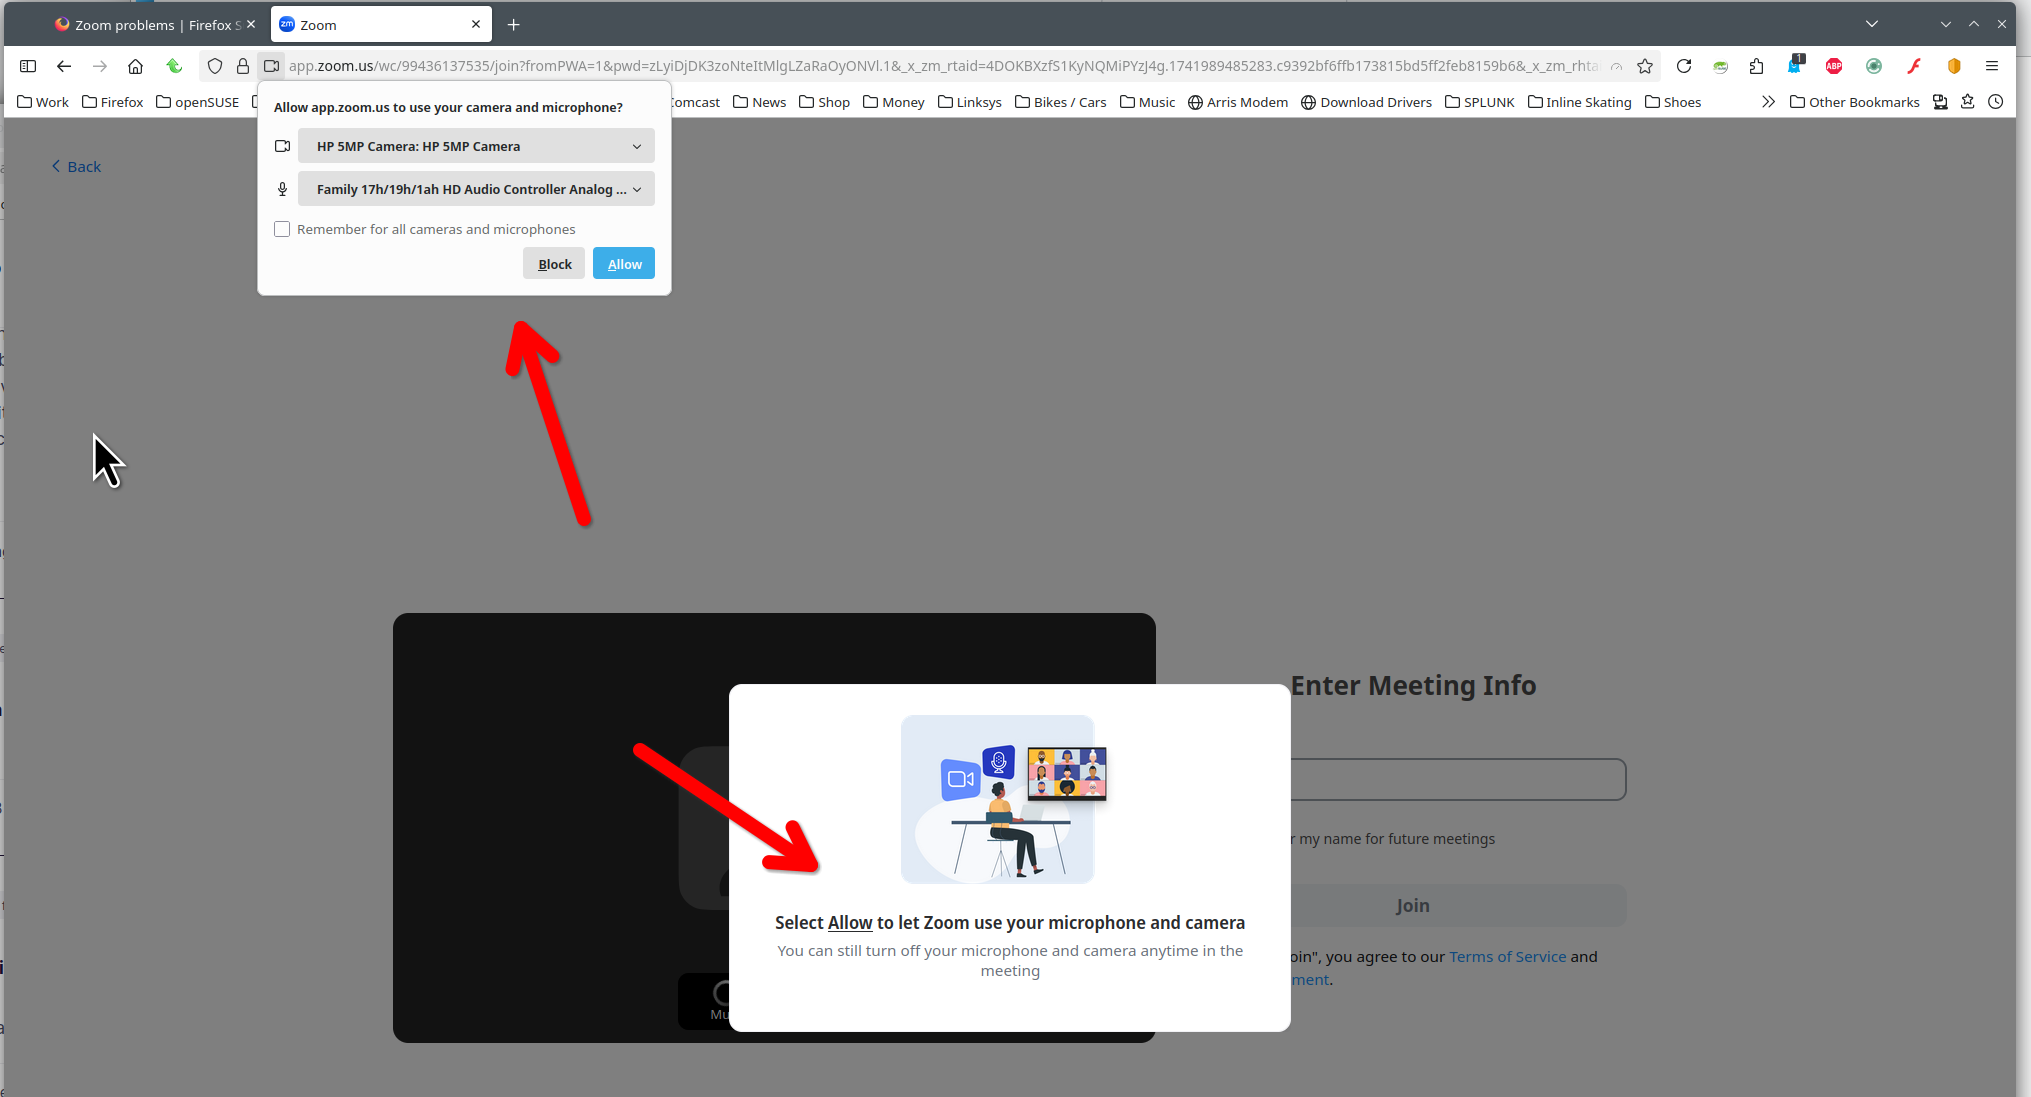Click camera permission icon in address bar
This screenshot has width=2031, height=1097.
pos(271,66)
